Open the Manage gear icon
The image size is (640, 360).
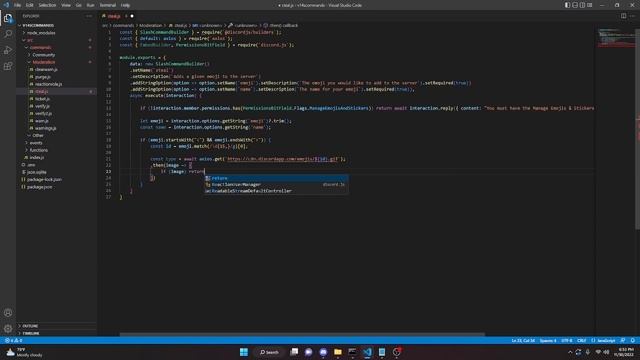pos(8,329)
